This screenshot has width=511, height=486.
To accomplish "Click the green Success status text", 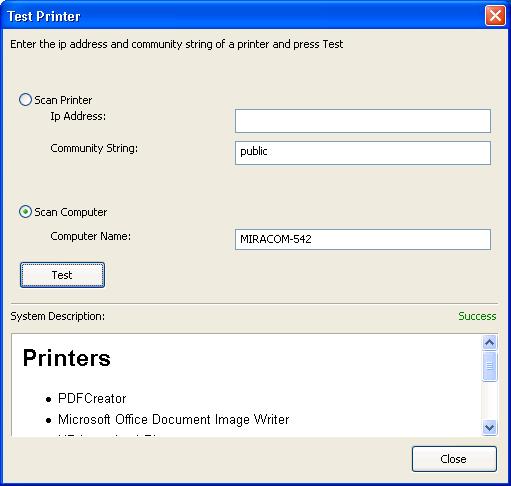I will pos(477,316).
